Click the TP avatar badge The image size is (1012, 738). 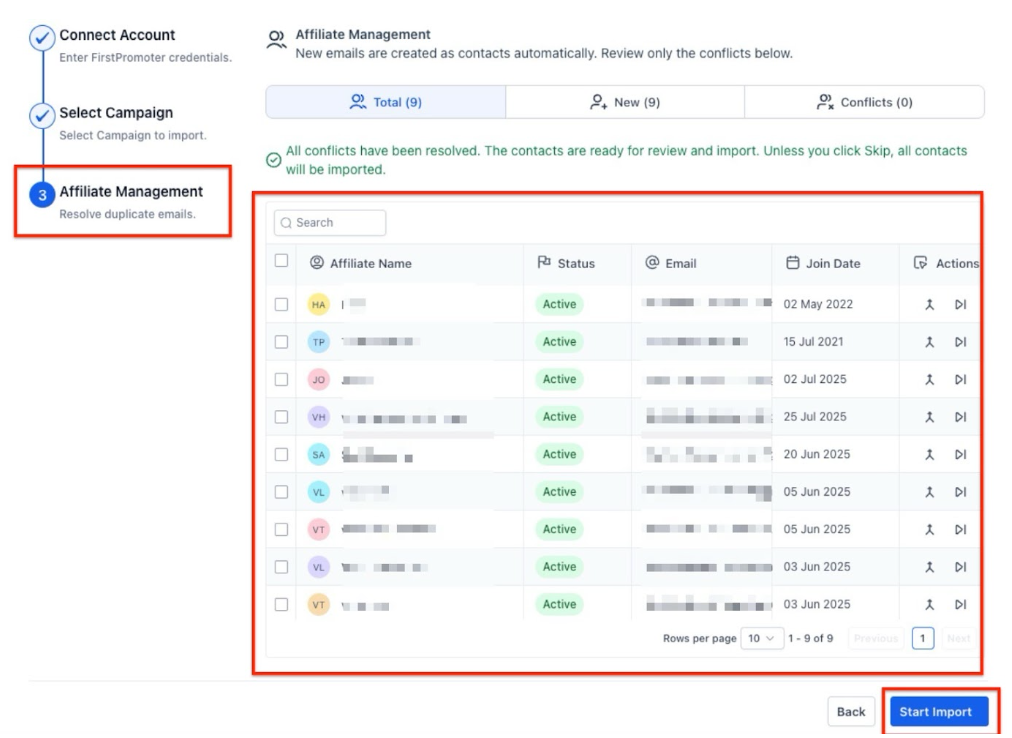[318, 342]
